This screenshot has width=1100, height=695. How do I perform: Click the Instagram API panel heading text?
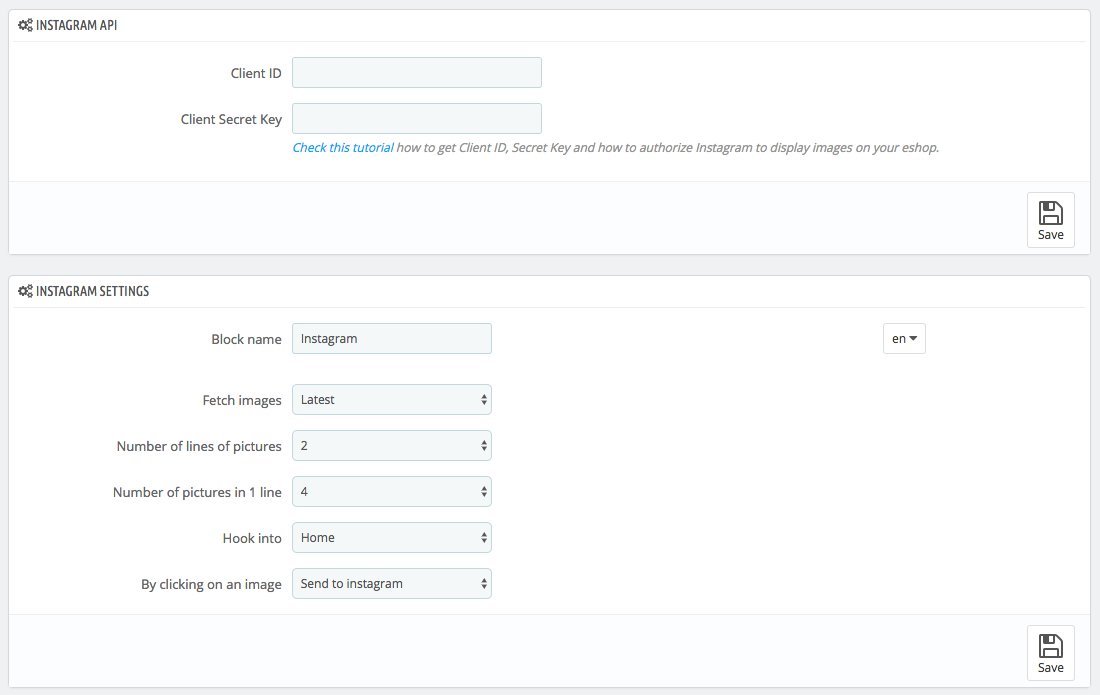76,25
